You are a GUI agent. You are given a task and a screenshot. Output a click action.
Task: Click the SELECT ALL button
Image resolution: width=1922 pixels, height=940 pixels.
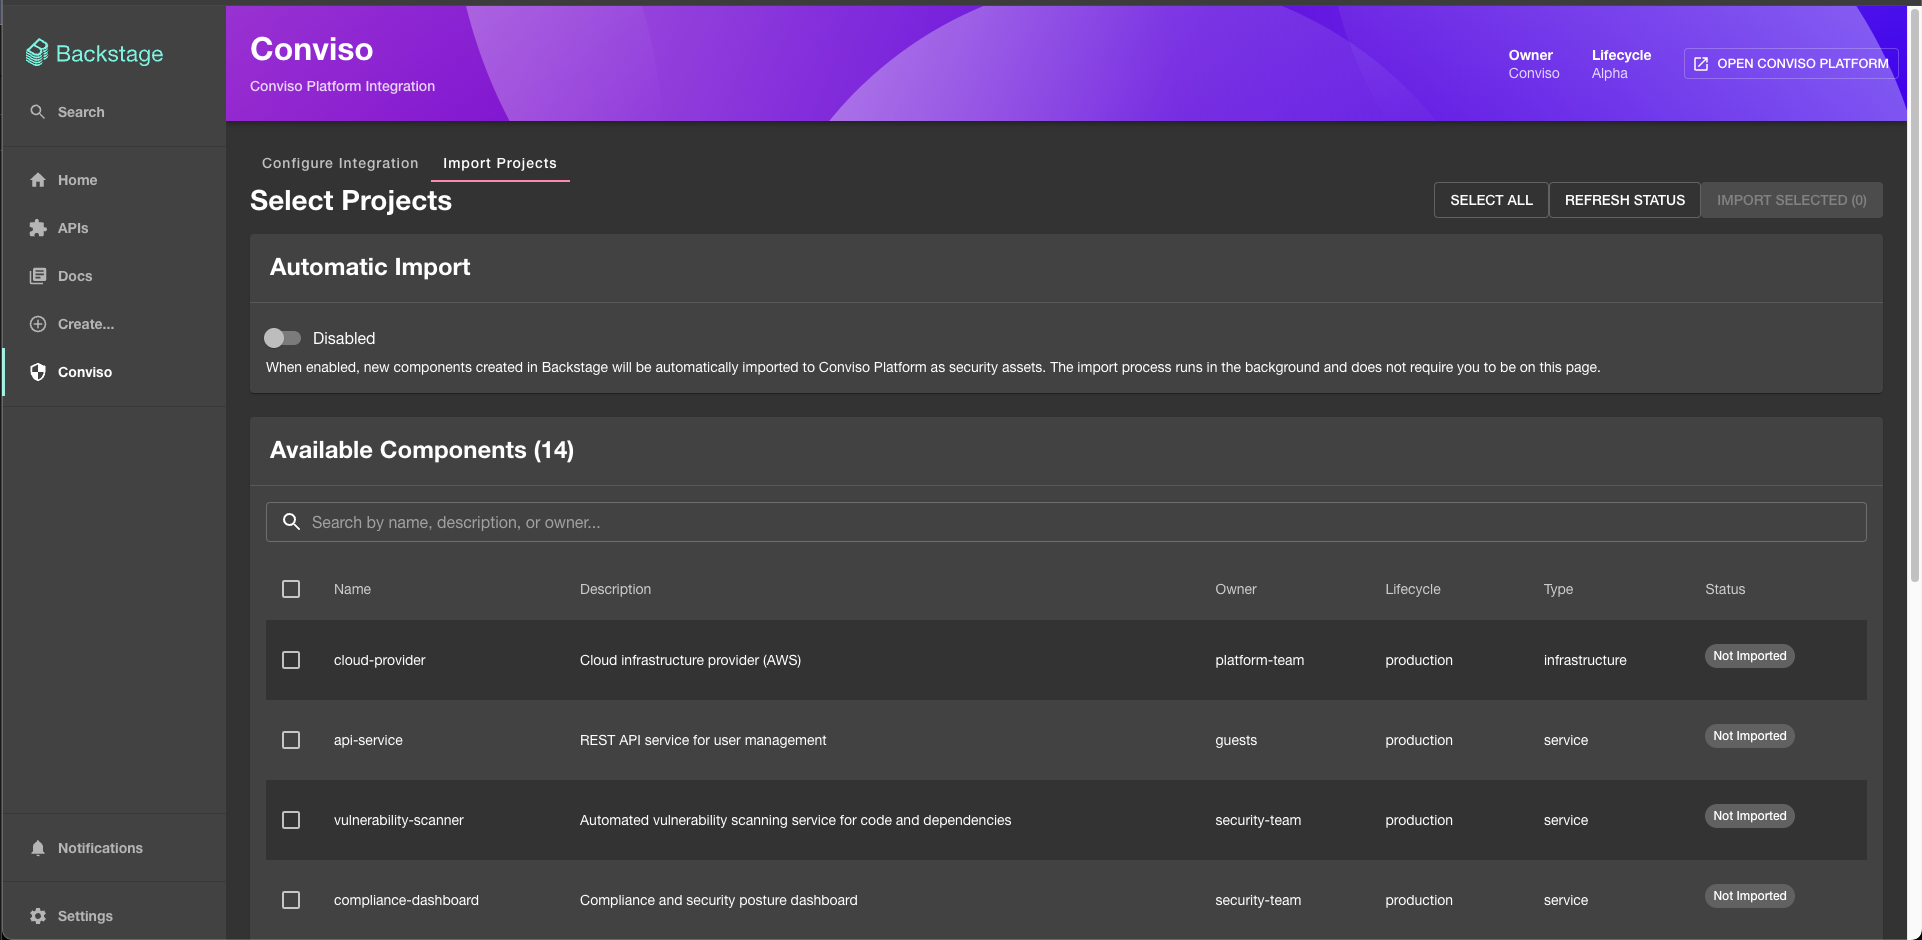click(1491, 200)
